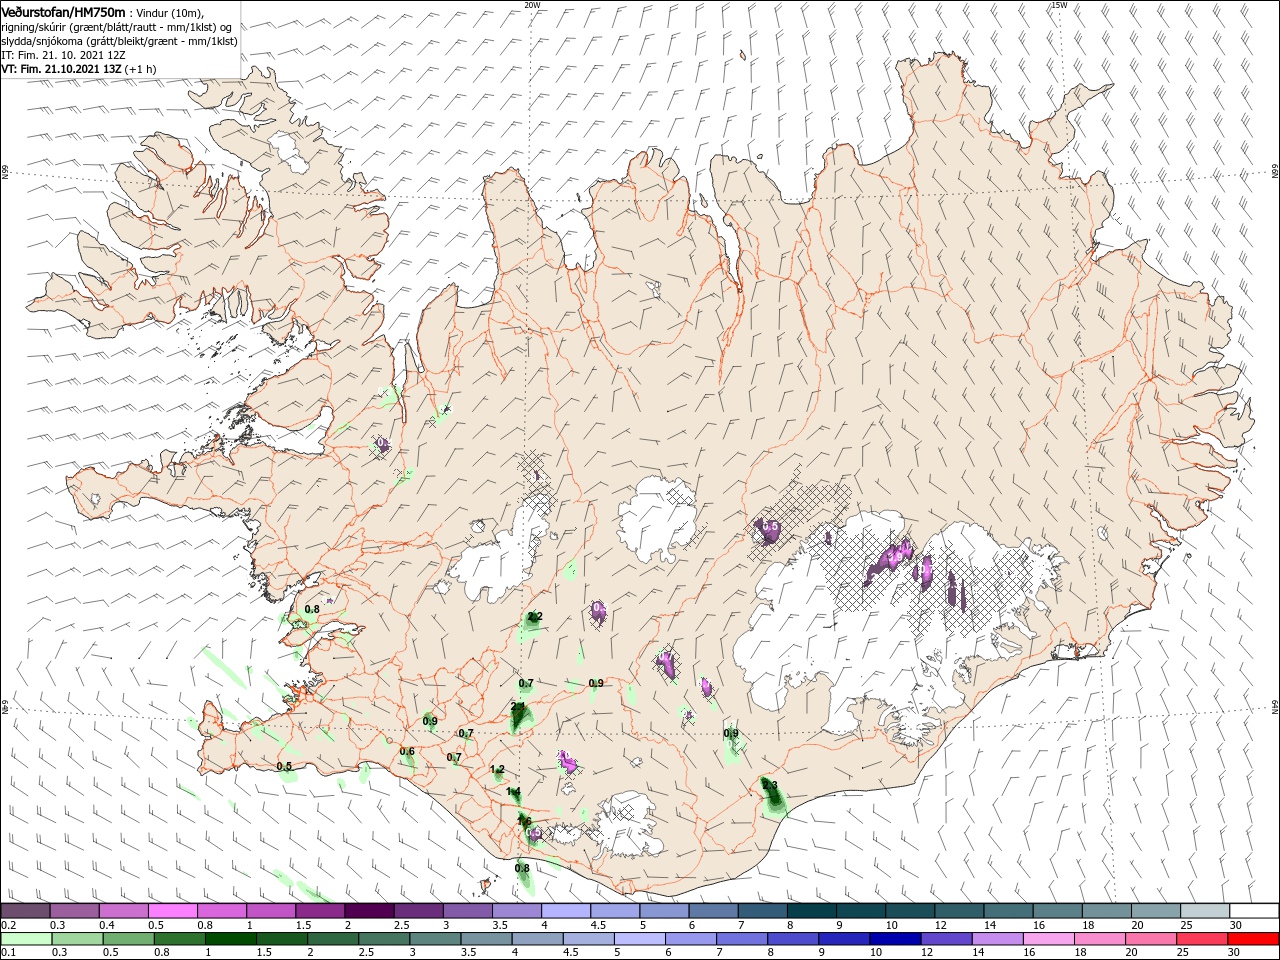Select the 0.1 palest green rain scale swatch
Image resolution: width=1280 pixels, height=960 pixels.
point(26,939)
